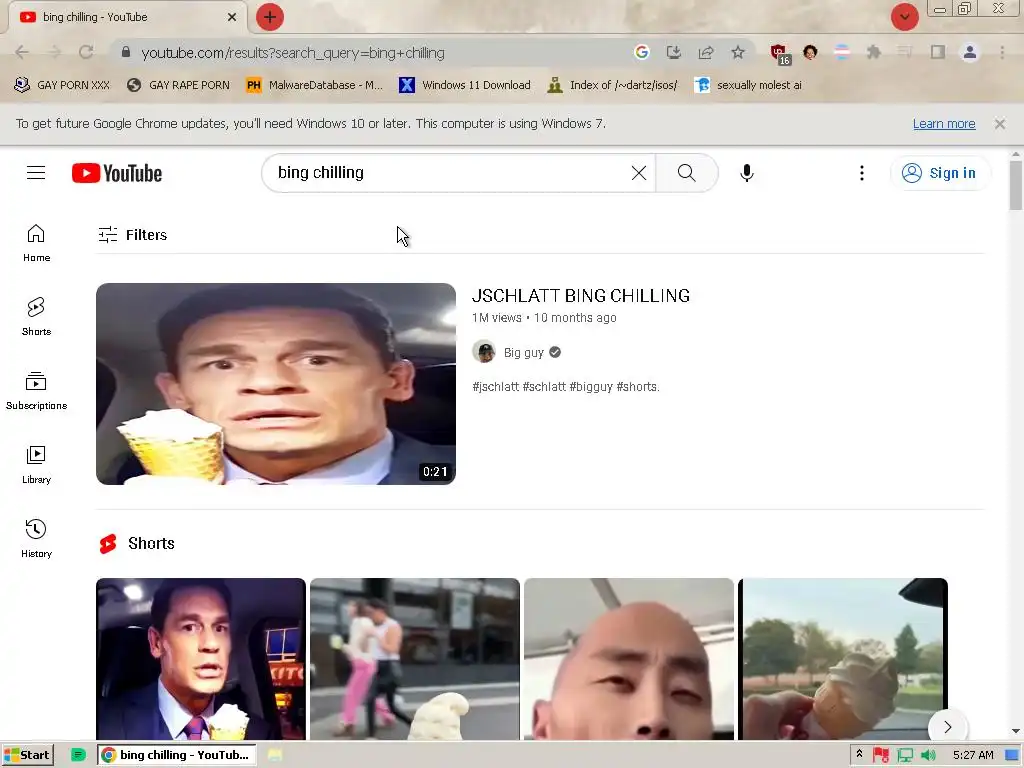Open the Short showing people on the street
The width and height of the screenshot is (1024, 768).
click(x=415, y=659)
